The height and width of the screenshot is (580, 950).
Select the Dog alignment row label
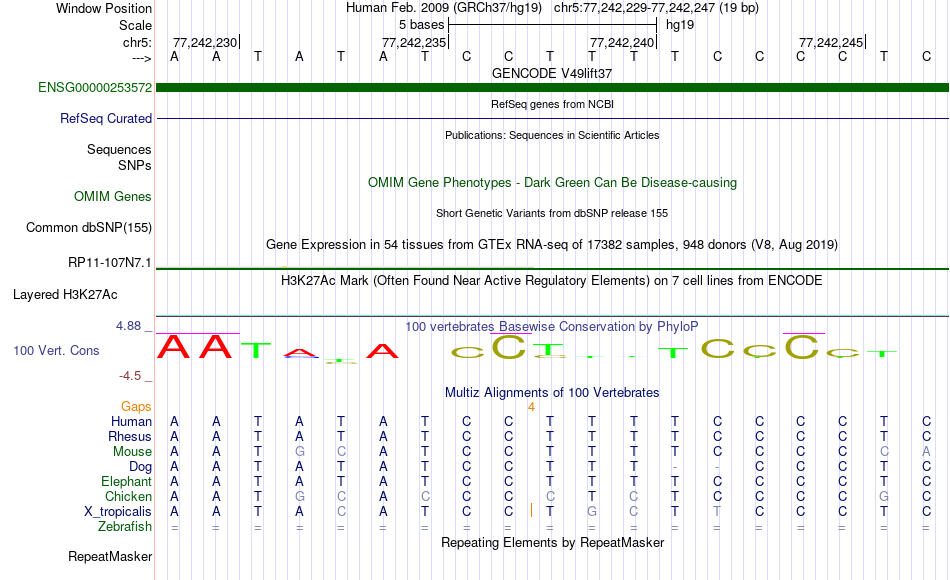[140, 467]
